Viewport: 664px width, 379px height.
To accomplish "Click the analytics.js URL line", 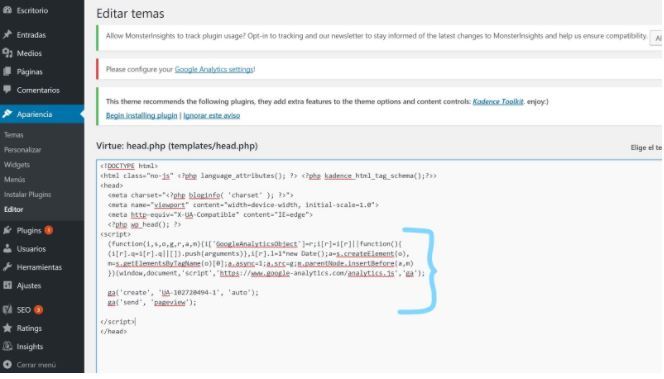I will pyautogui.click(x=266, y=273).
